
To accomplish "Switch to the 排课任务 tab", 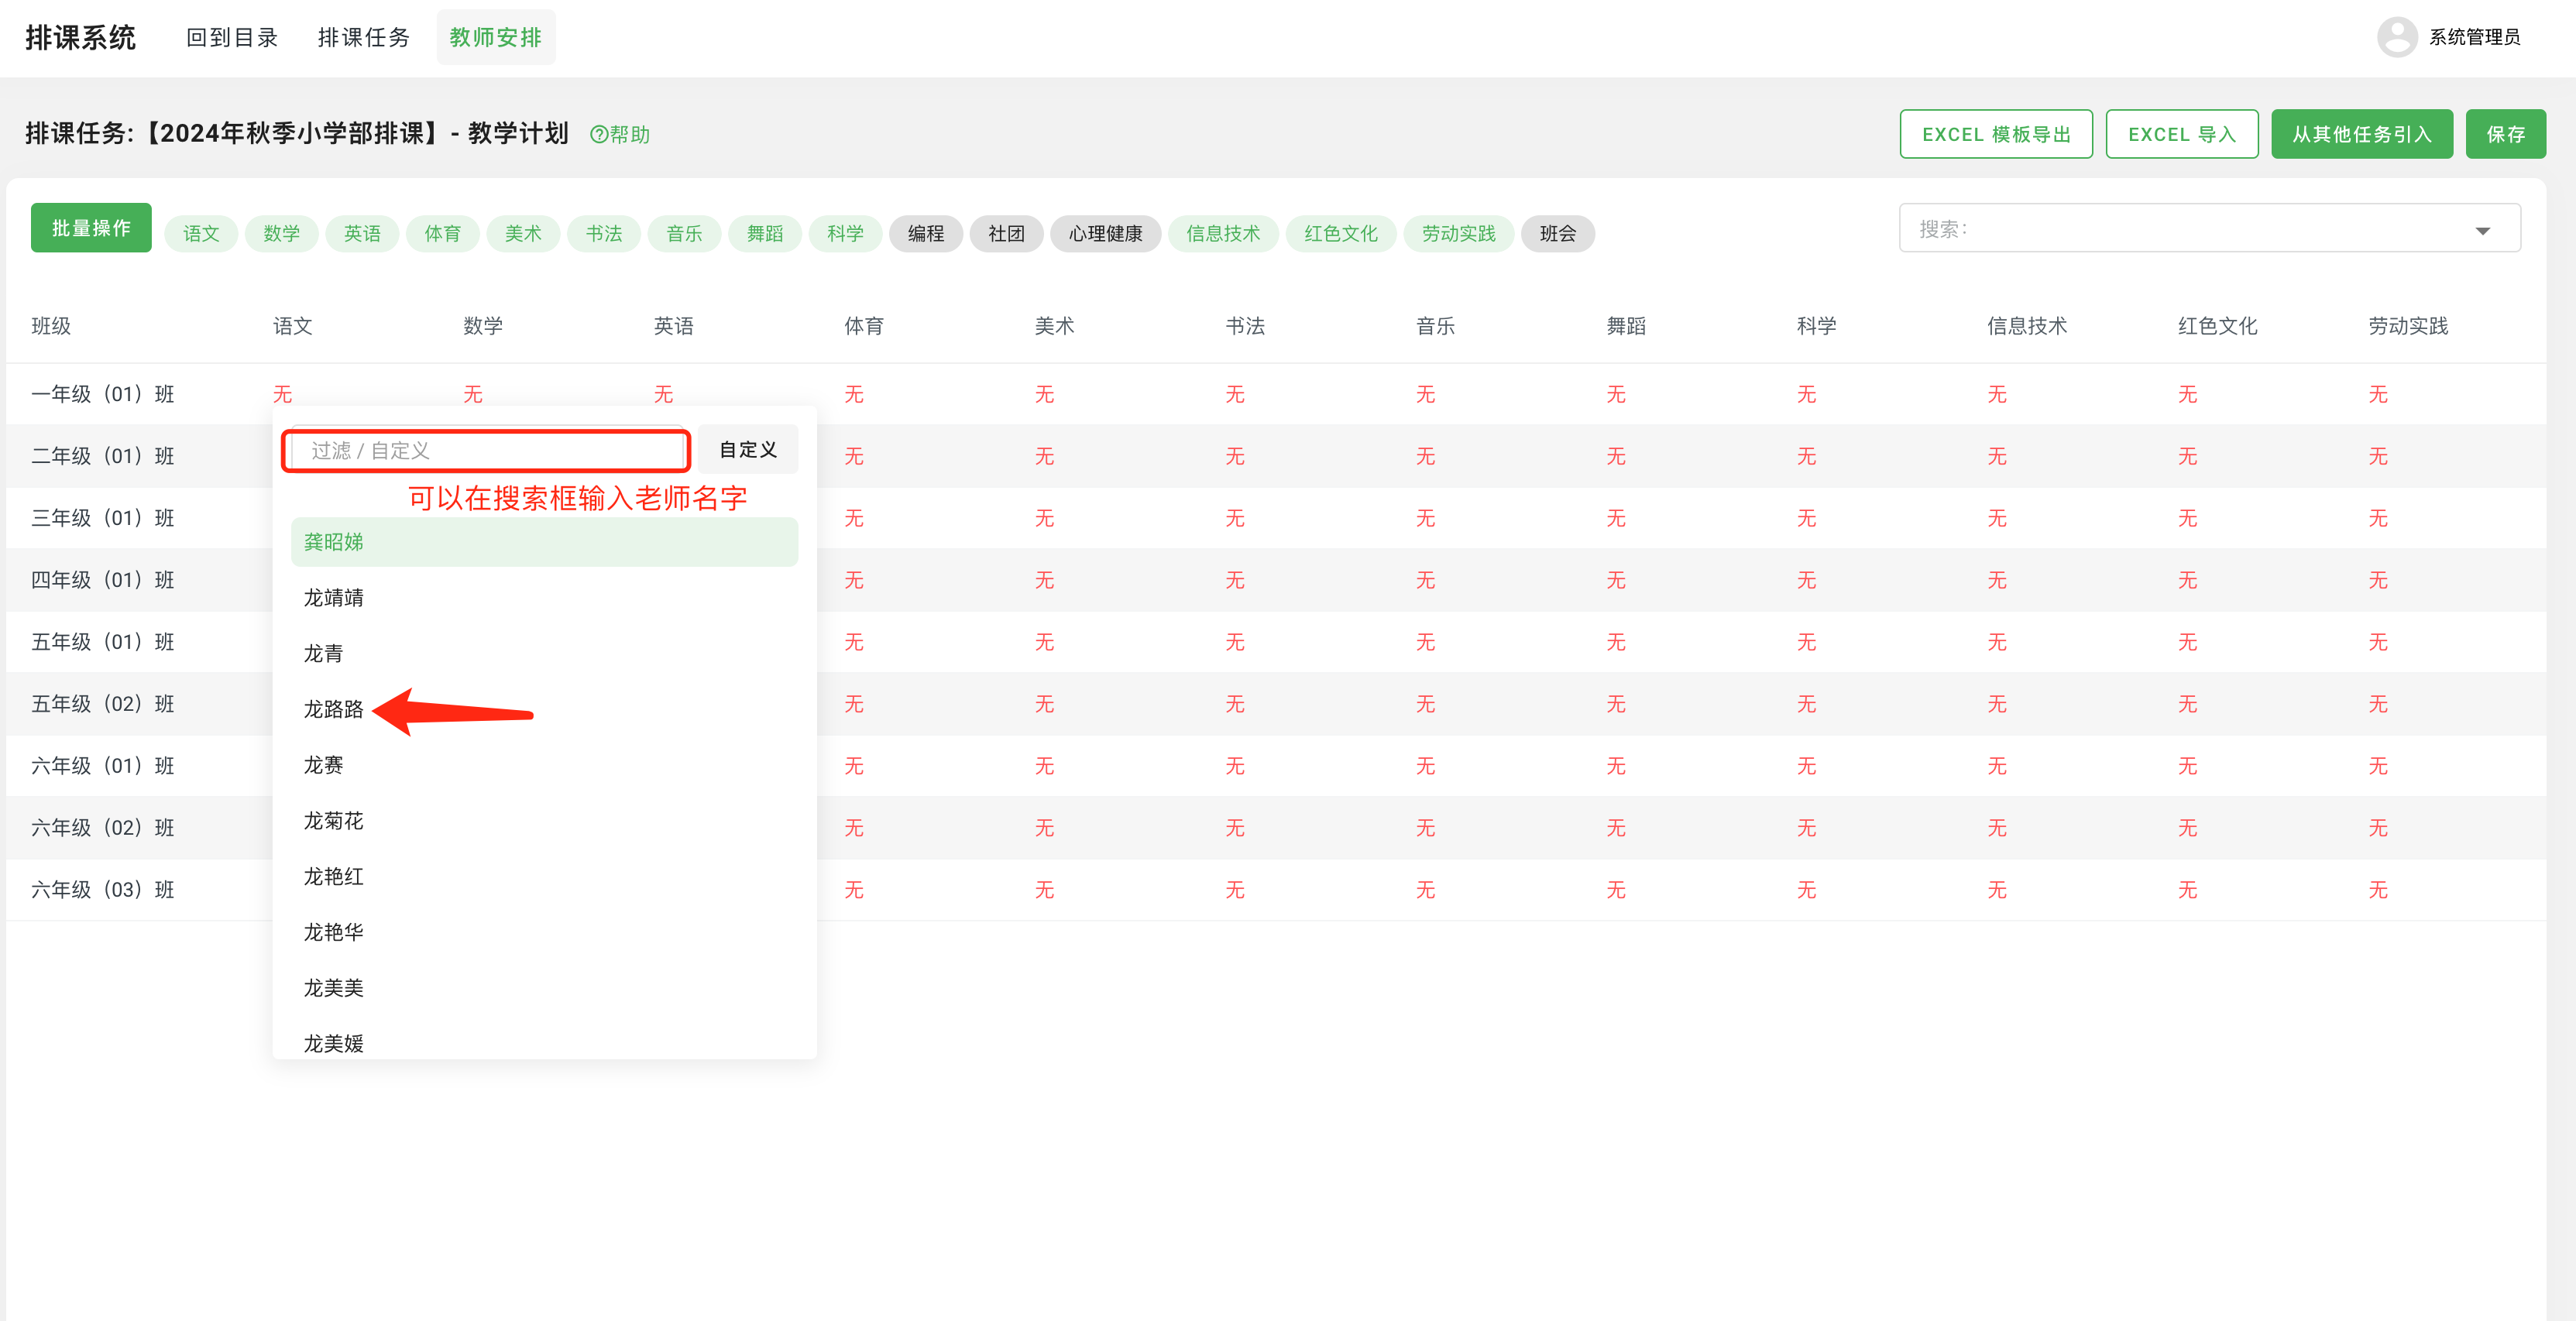I will click(364, 37).
